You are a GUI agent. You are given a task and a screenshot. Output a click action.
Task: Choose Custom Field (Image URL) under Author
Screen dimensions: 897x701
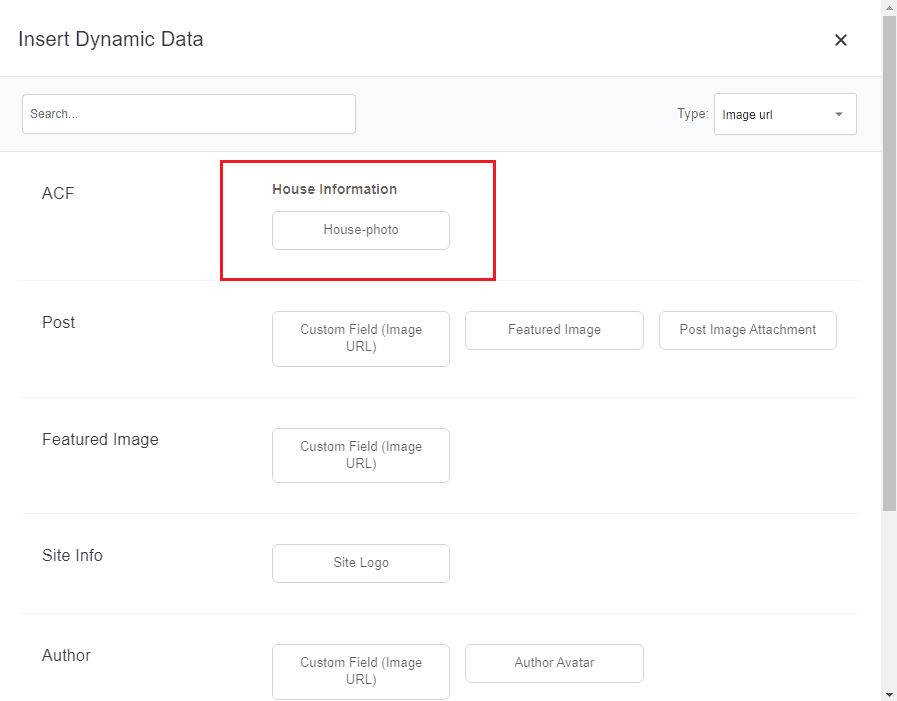click(360, 671)
